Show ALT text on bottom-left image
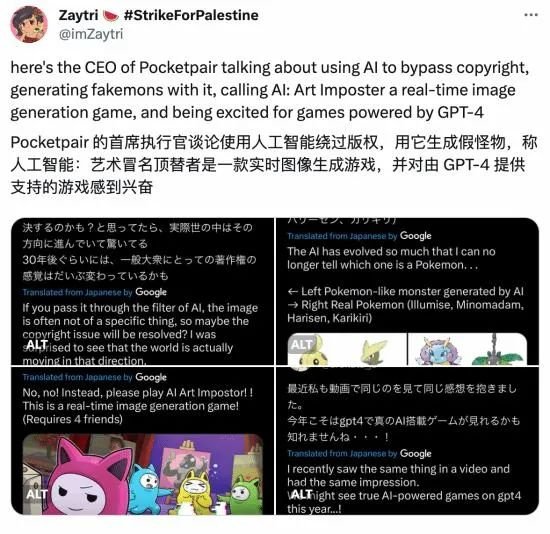The height and width of the screenshot is (534, 550). point(37,494)
